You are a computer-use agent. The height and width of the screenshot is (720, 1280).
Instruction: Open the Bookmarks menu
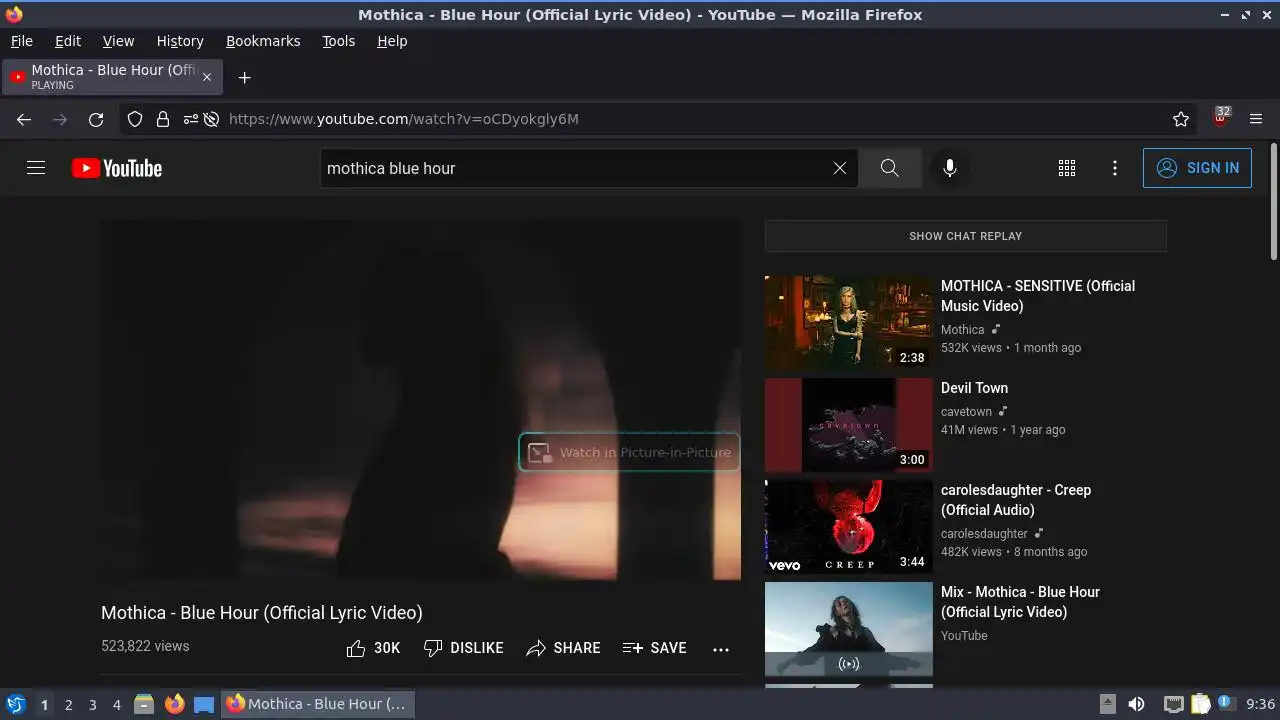click(x=263, y=41)
